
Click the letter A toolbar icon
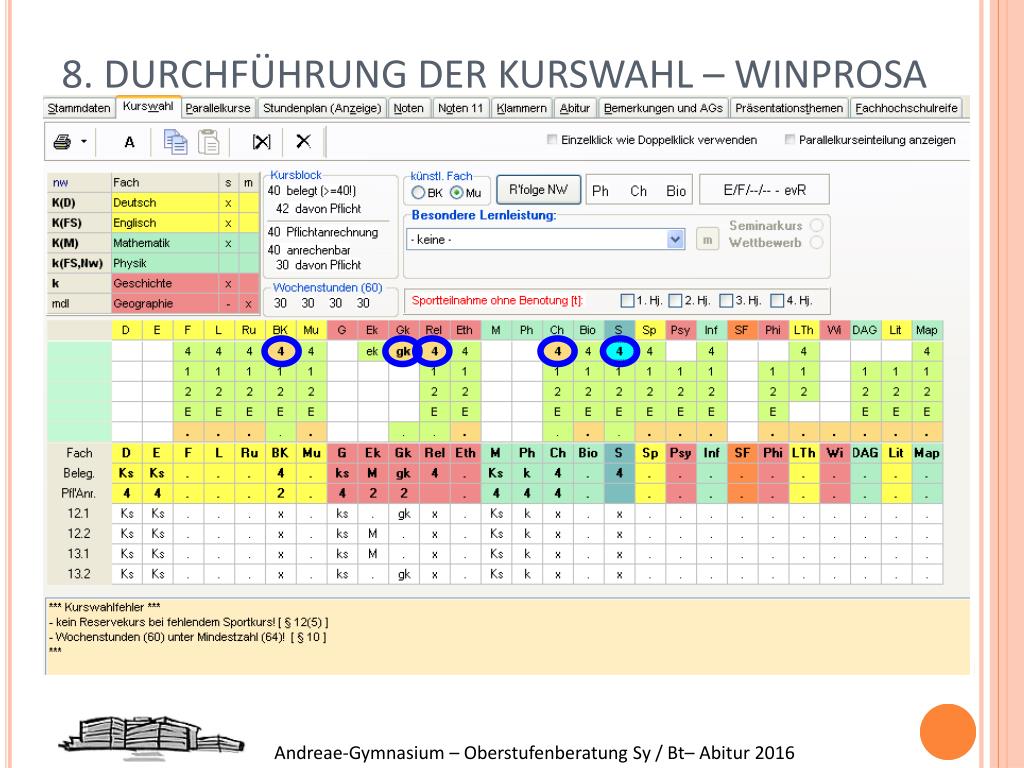pyautogui.click(x=129, y=142)
